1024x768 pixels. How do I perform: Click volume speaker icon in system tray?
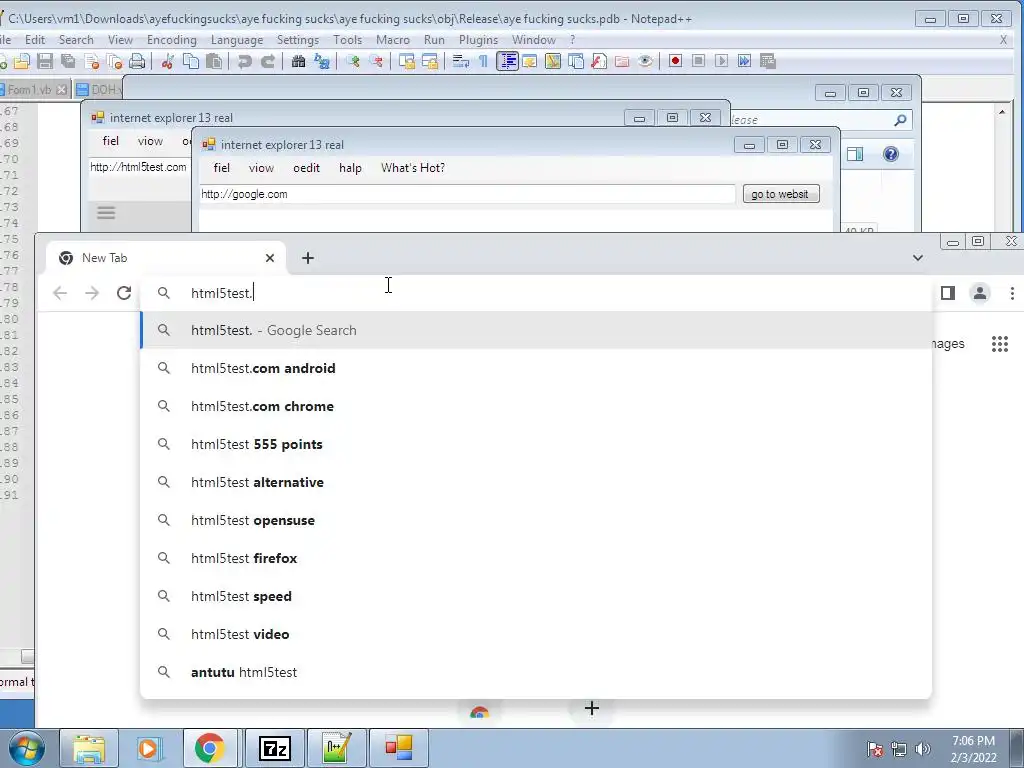click(x=922, y=749)
